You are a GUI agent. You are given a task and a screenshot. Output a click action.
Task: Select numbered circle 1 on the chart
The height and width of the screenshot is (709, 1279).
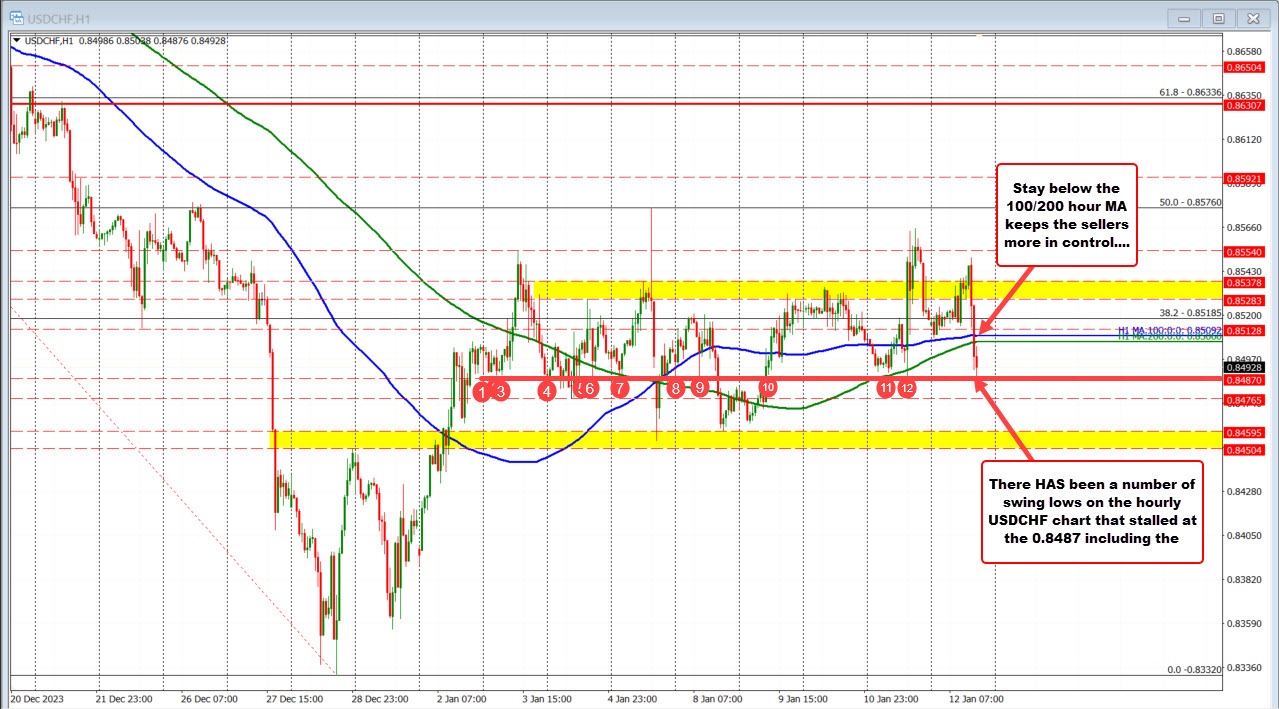[482, 392]
